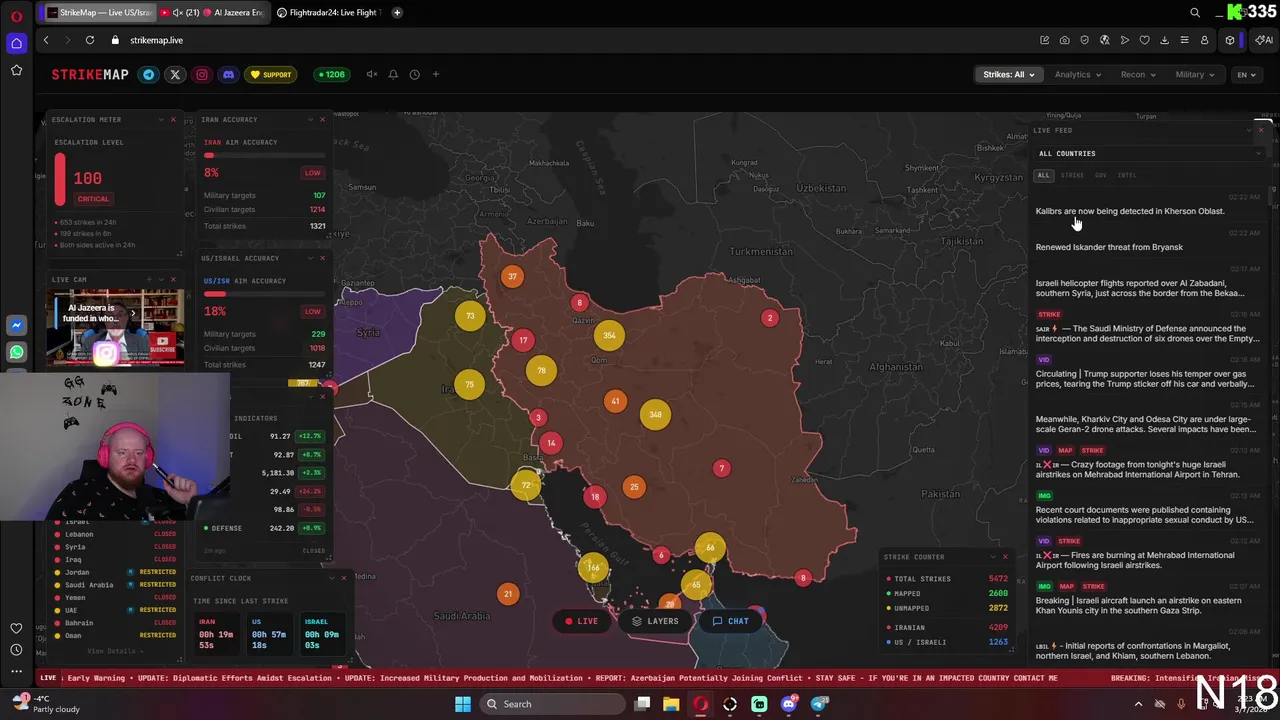This screenshot has height=720, width=1280.
Task: Open Opera tab search magnifier icon
Action: click(1195, 12)
